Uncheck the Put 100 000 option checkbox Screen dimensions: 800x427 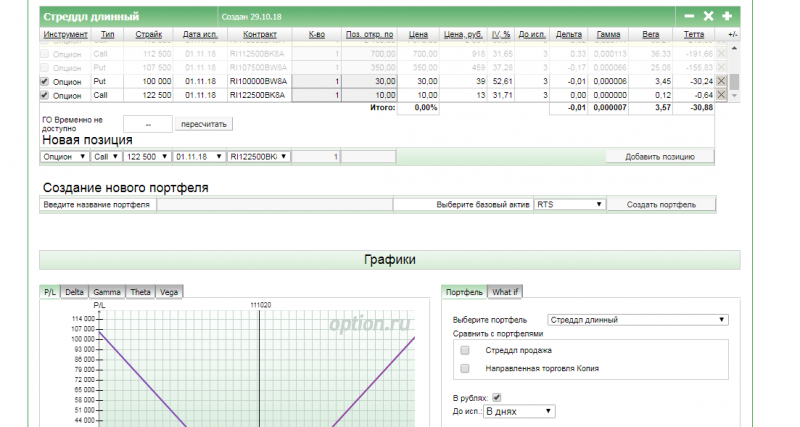pyautogui.click(x=44, y=81)
